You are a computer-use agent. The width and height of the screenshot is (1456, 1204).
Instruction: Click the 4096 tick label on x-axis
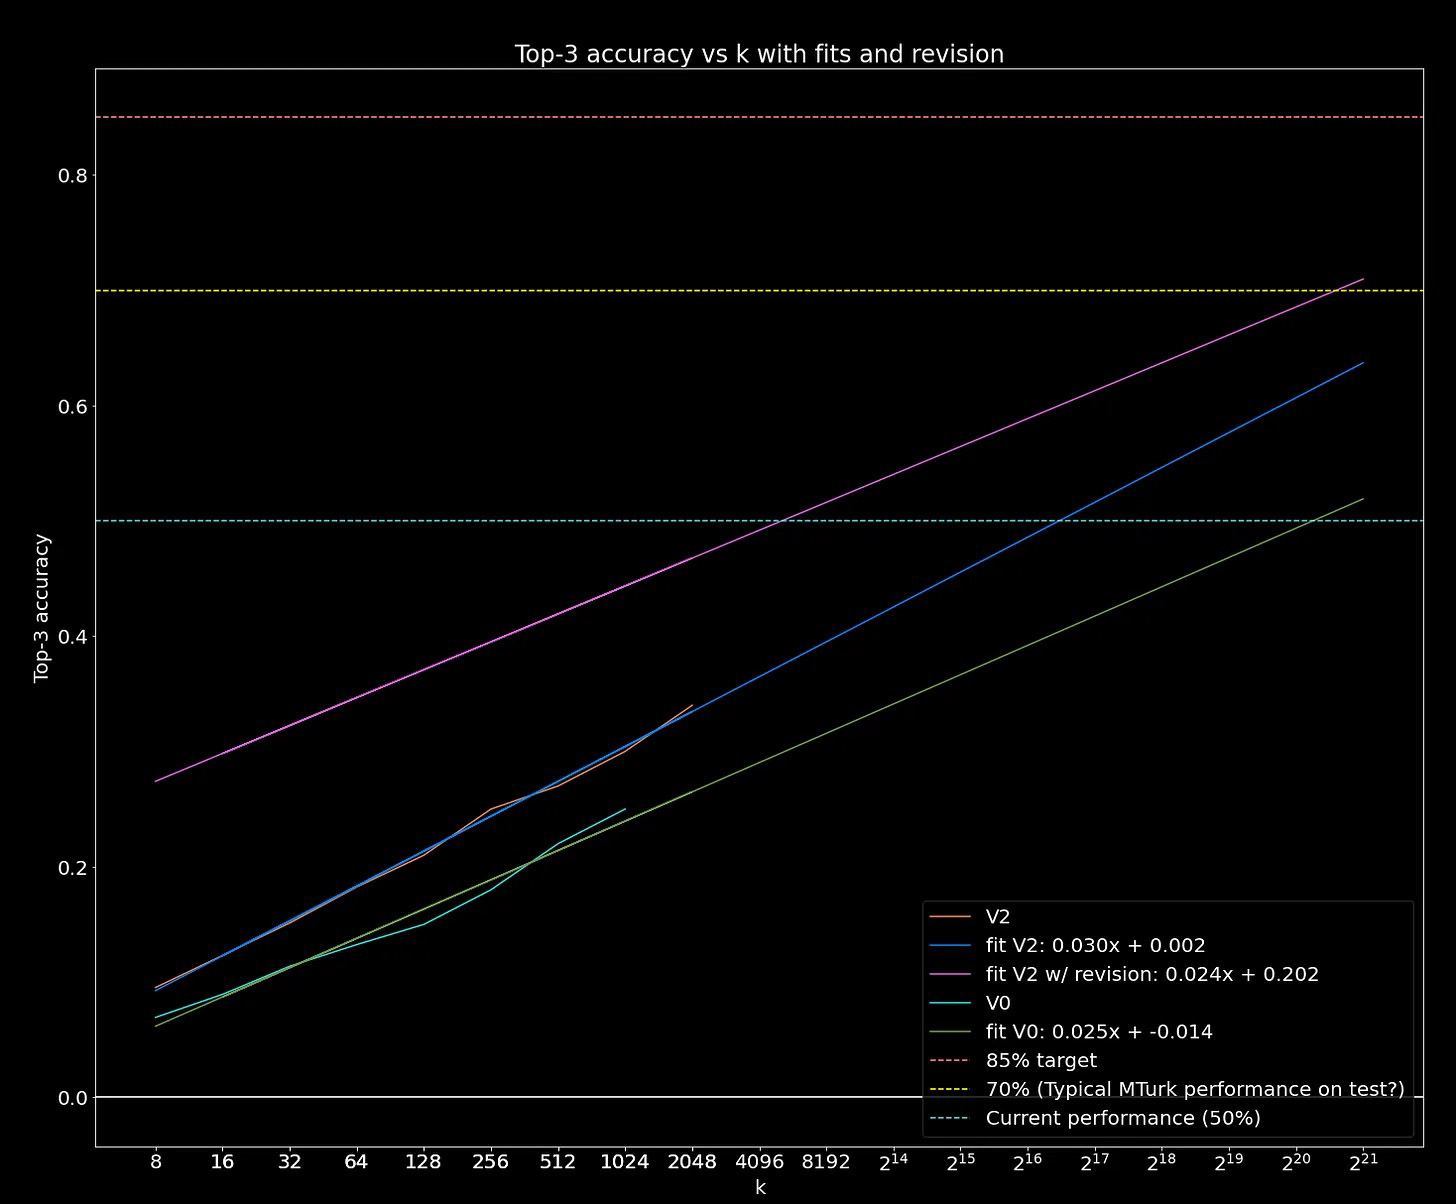[x=759, y=1163]
